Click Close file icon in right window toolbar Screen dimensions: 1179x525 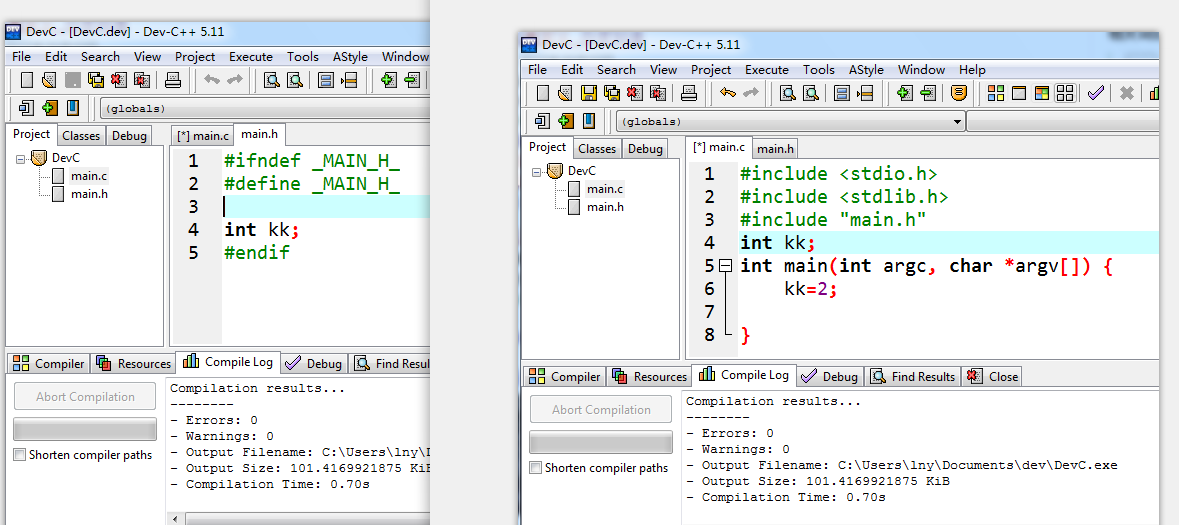coord(635,93)
